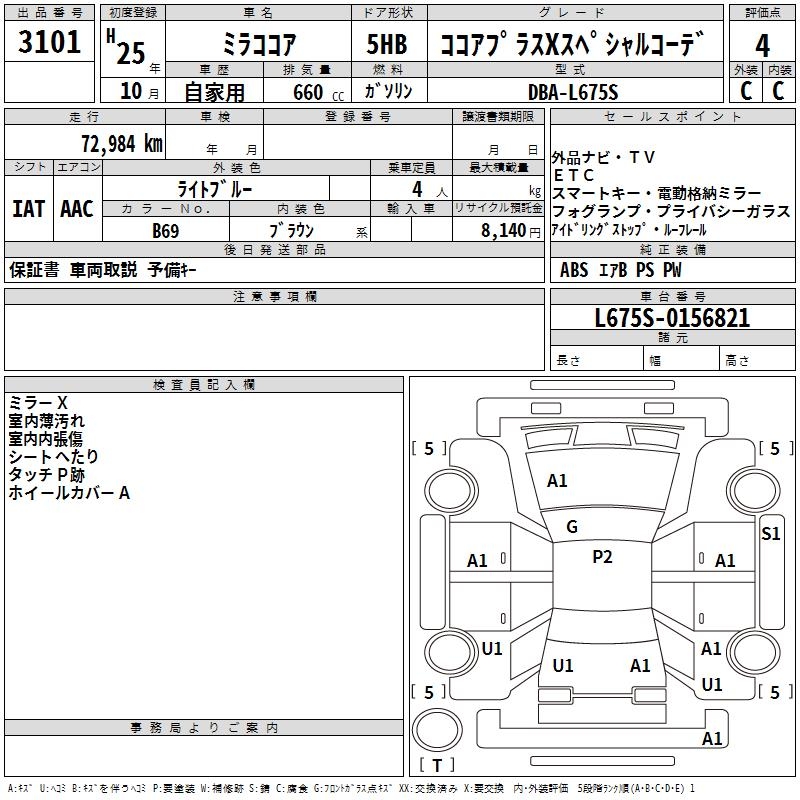Click the P2 mark on the car roof
Viewport: 800px width, 800px height.
[x=602, y=557]
